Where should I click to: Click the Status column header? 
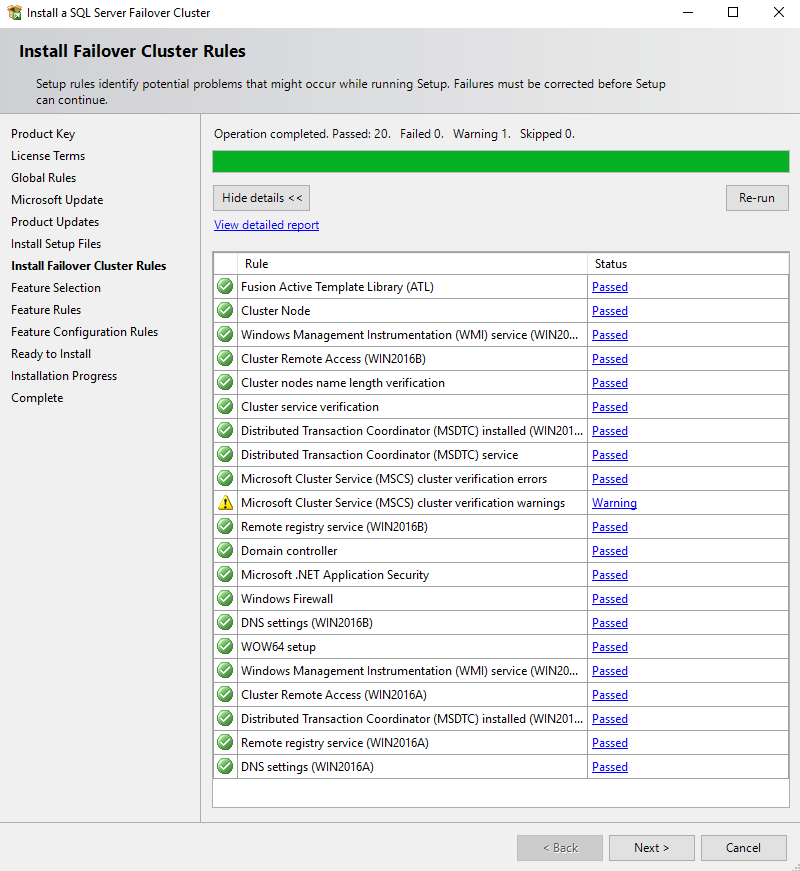tap(688, 264)
